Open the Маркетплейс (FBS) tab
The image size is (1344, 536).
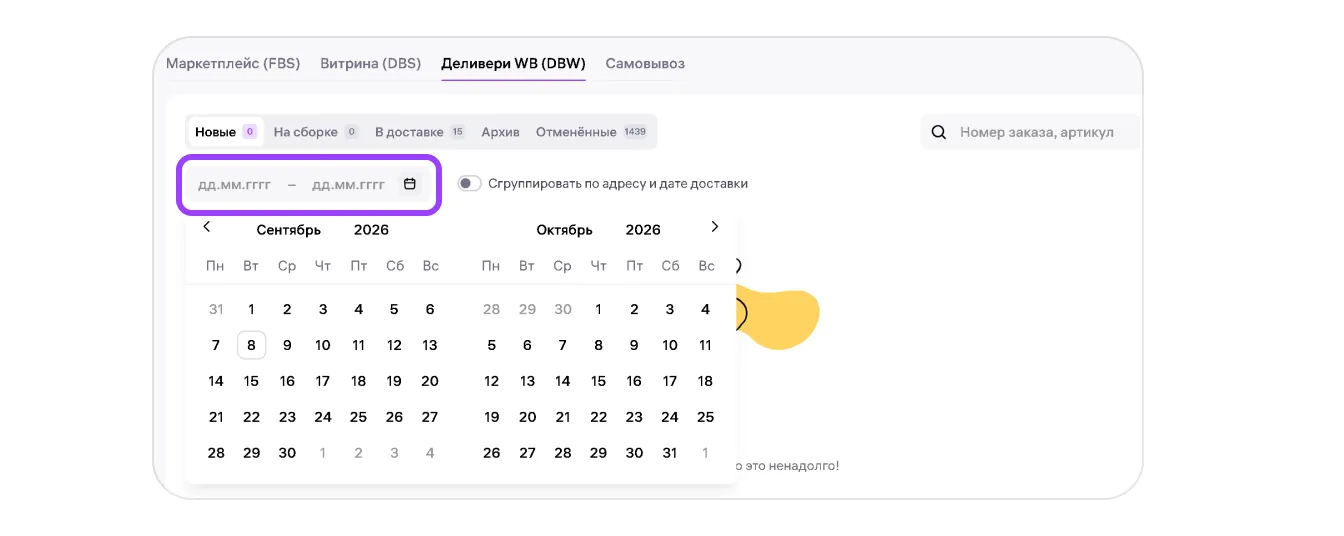233,63
